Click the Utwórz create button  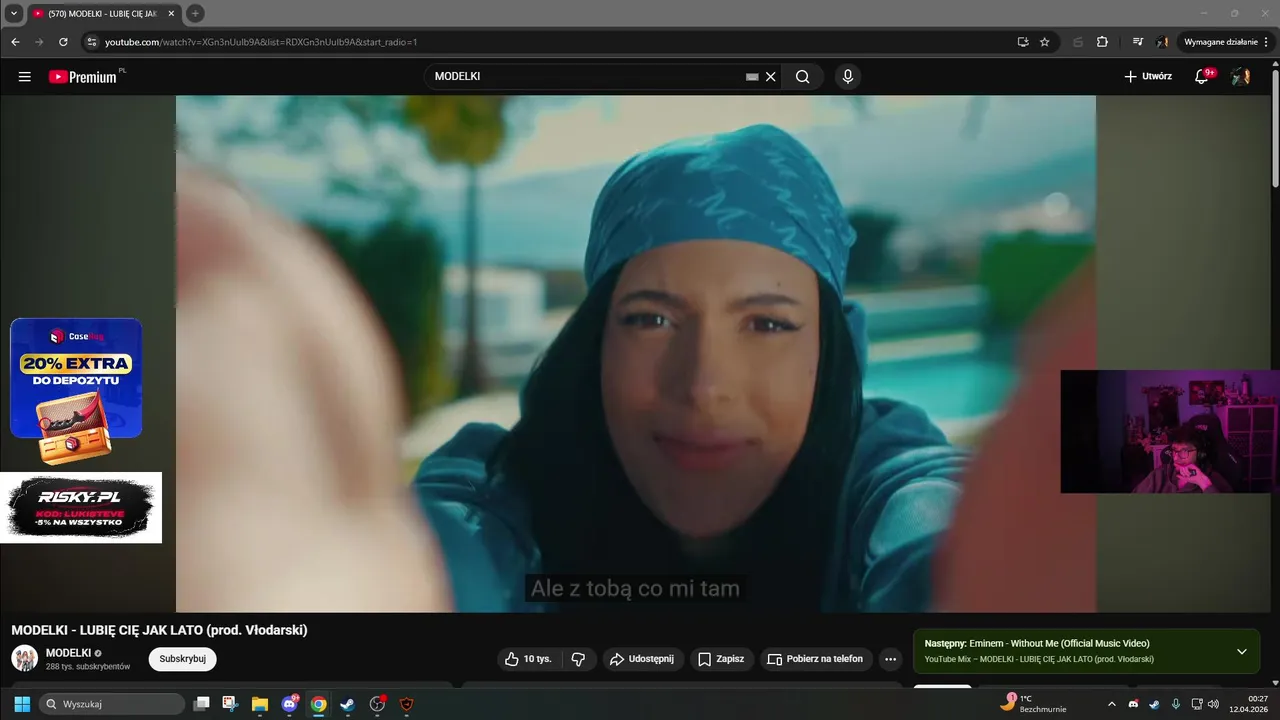click(x=1148, y=76)
